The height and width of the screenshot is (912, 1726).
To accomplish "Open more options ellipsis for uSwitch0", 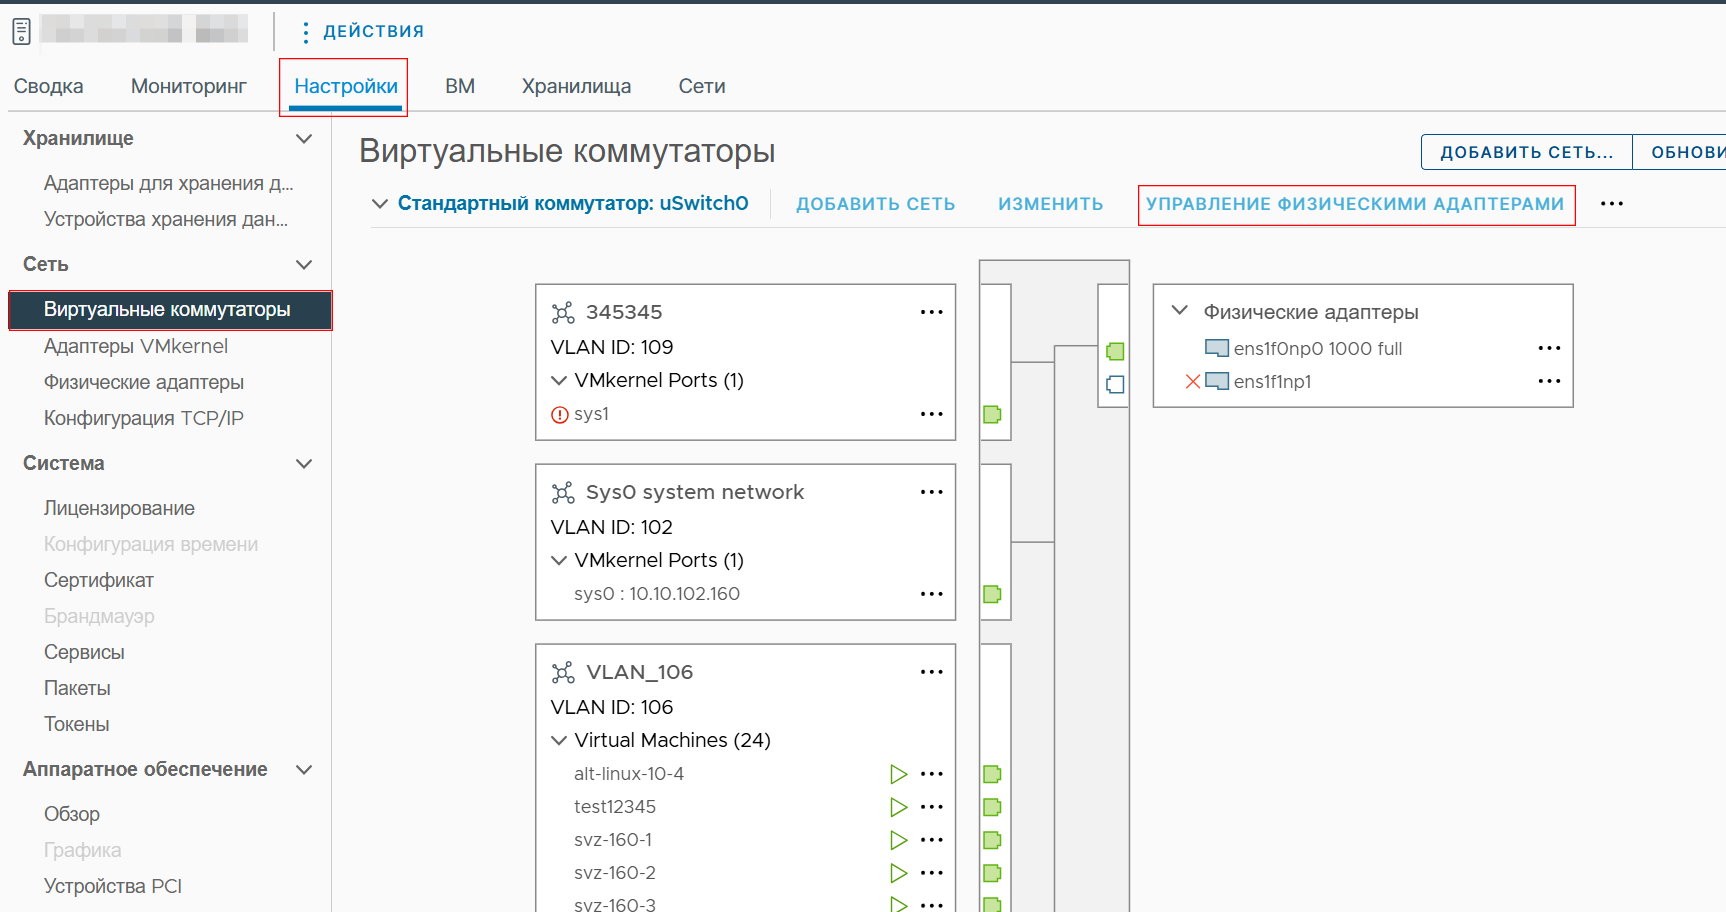I will [1612, 204].
